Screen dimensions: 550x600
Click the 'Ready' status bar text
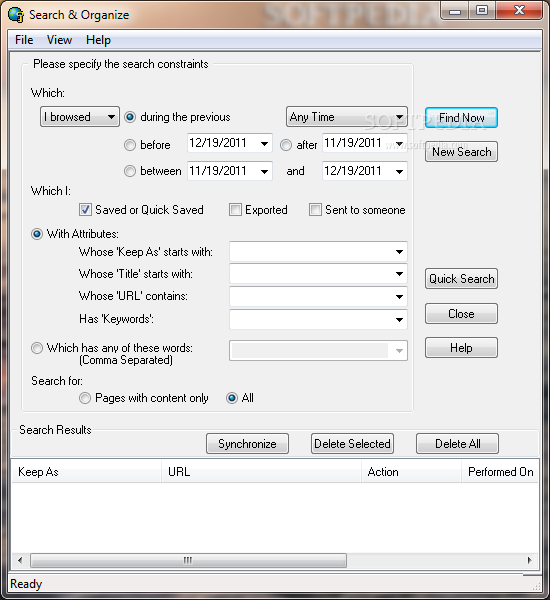[x=26, y=584]
